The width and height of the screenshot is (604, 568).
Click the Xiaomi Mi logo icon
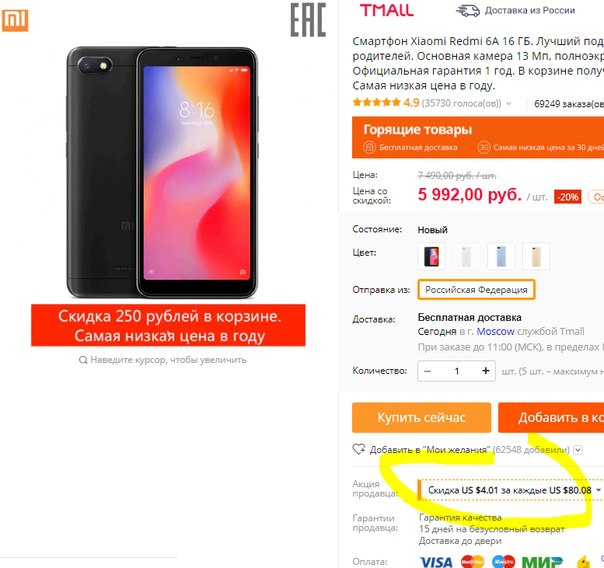(x=15, y=20)
